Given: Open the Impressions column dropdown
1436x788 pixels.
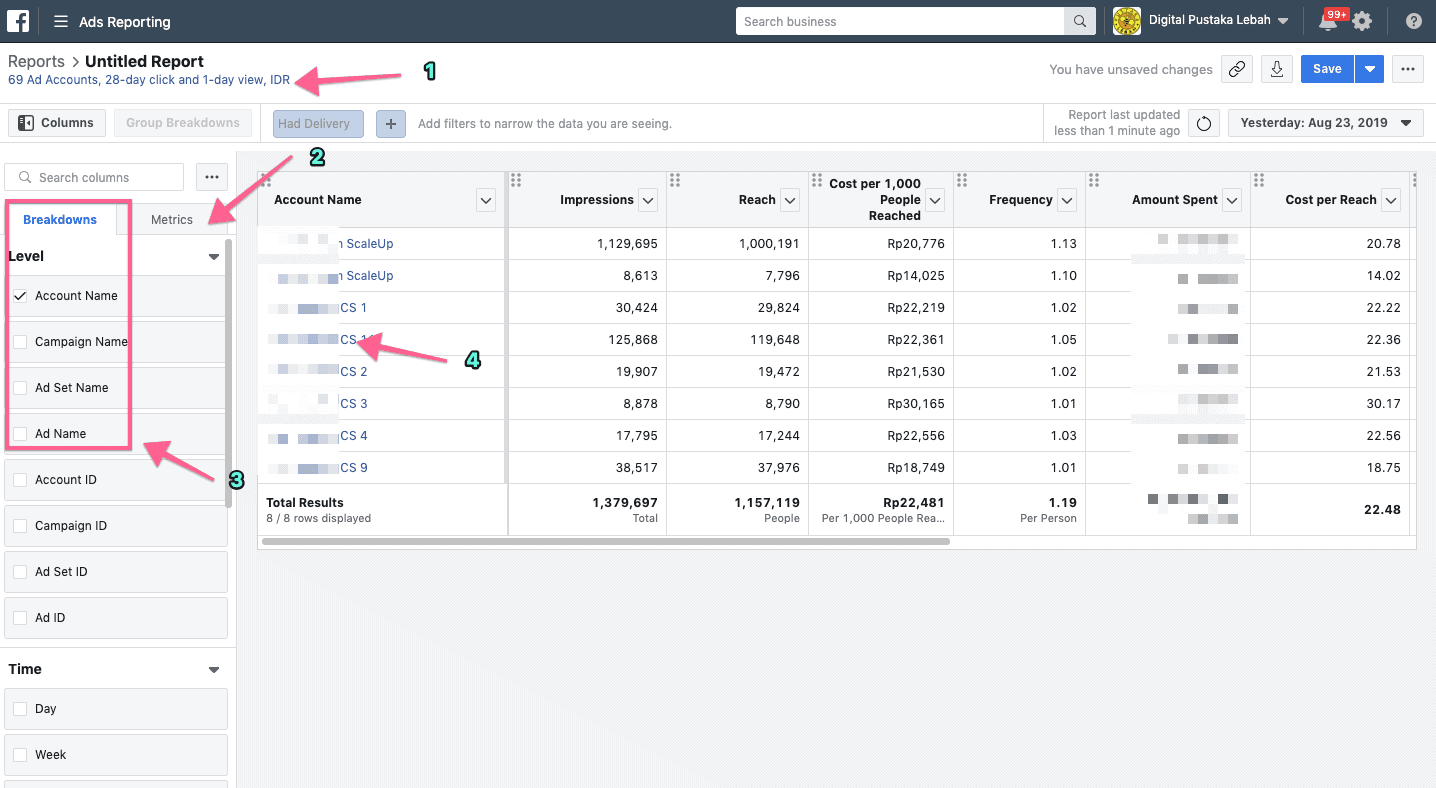Looking at the screenshot, I should (x=648, y=199).
